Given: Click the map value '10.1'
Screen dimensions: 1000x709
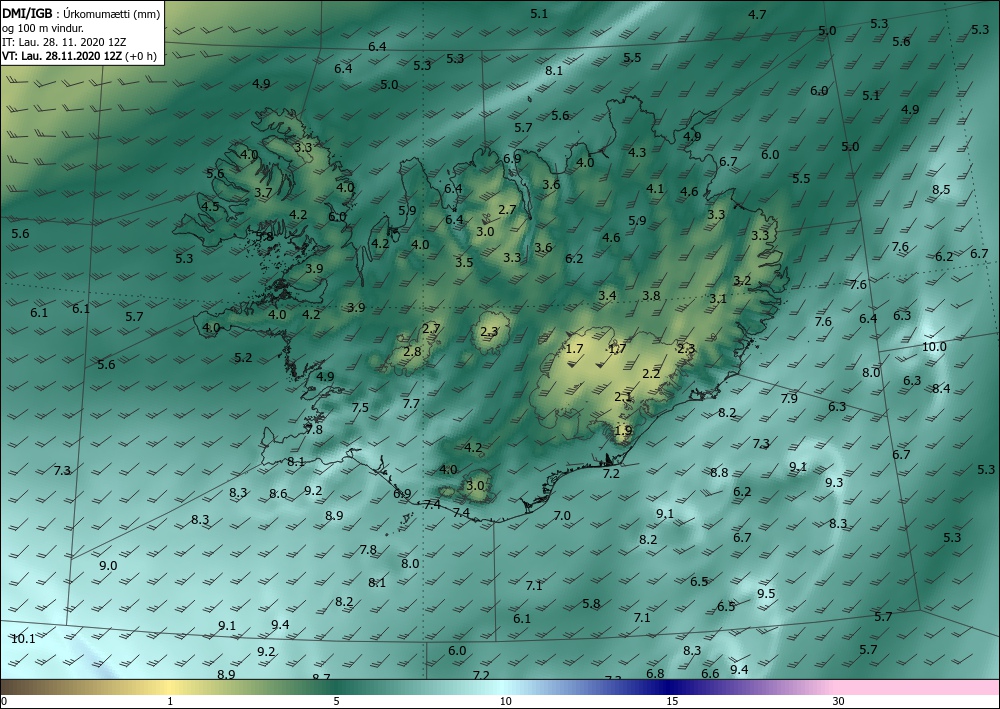Looking at the screenshot, I should pos(23,638).
